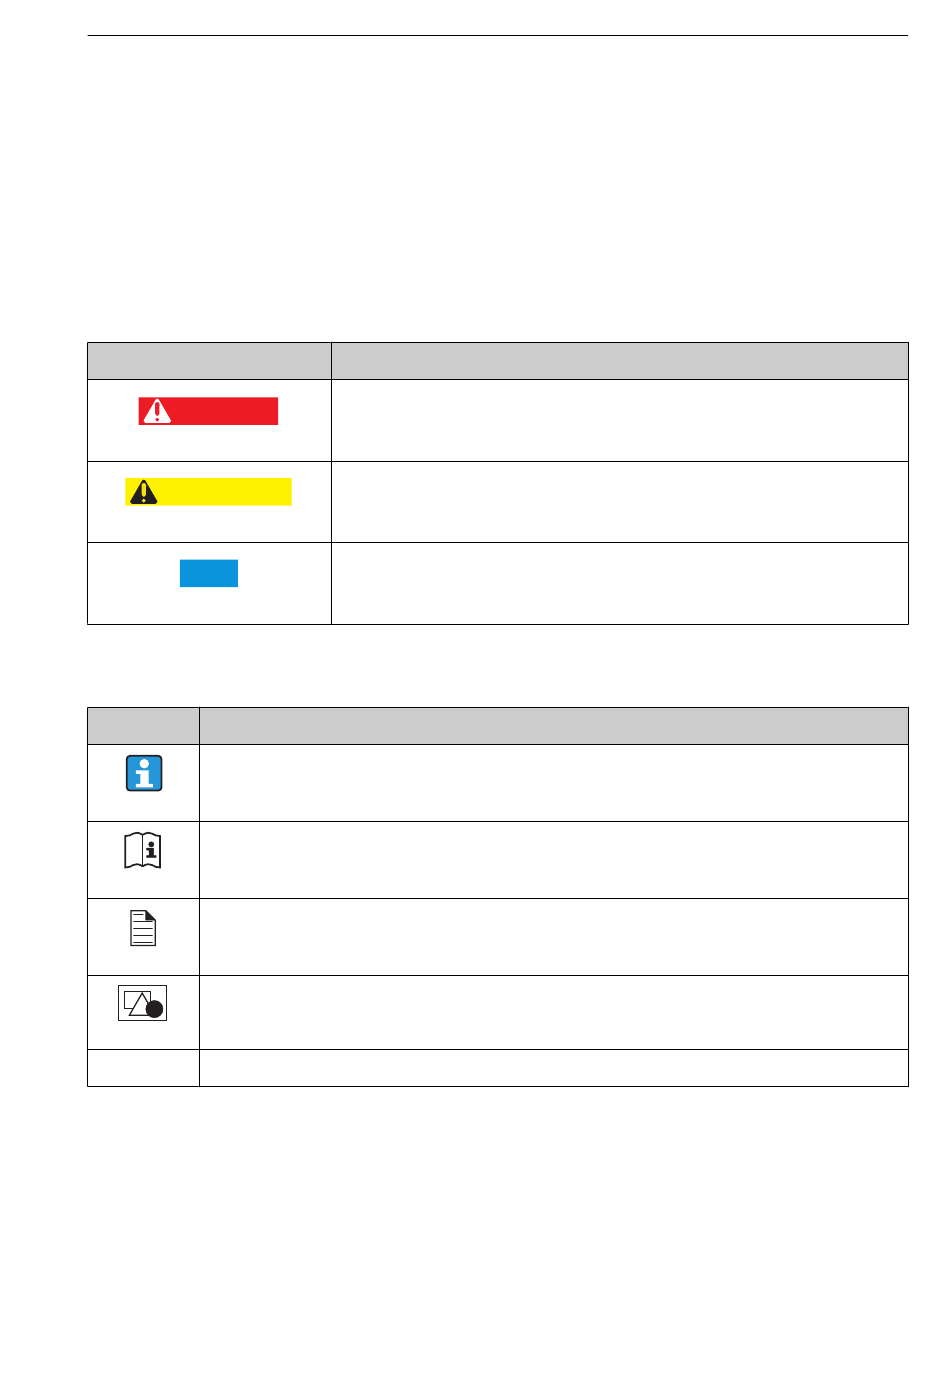This screenshot has width=950, height=1378.
Task: Select the graphic shapes reference icon
Action: tap(143, 1003)
